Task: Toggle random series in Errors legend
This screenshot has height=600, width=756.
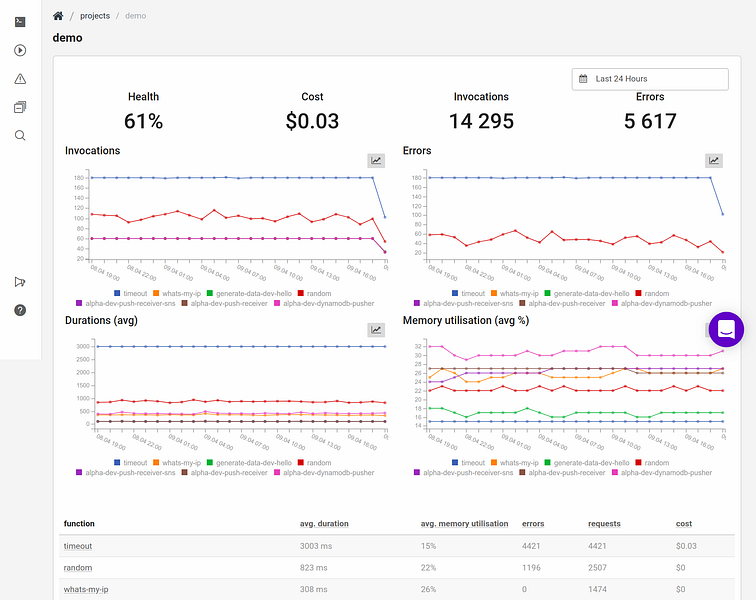Action: [x=652, y=293]
